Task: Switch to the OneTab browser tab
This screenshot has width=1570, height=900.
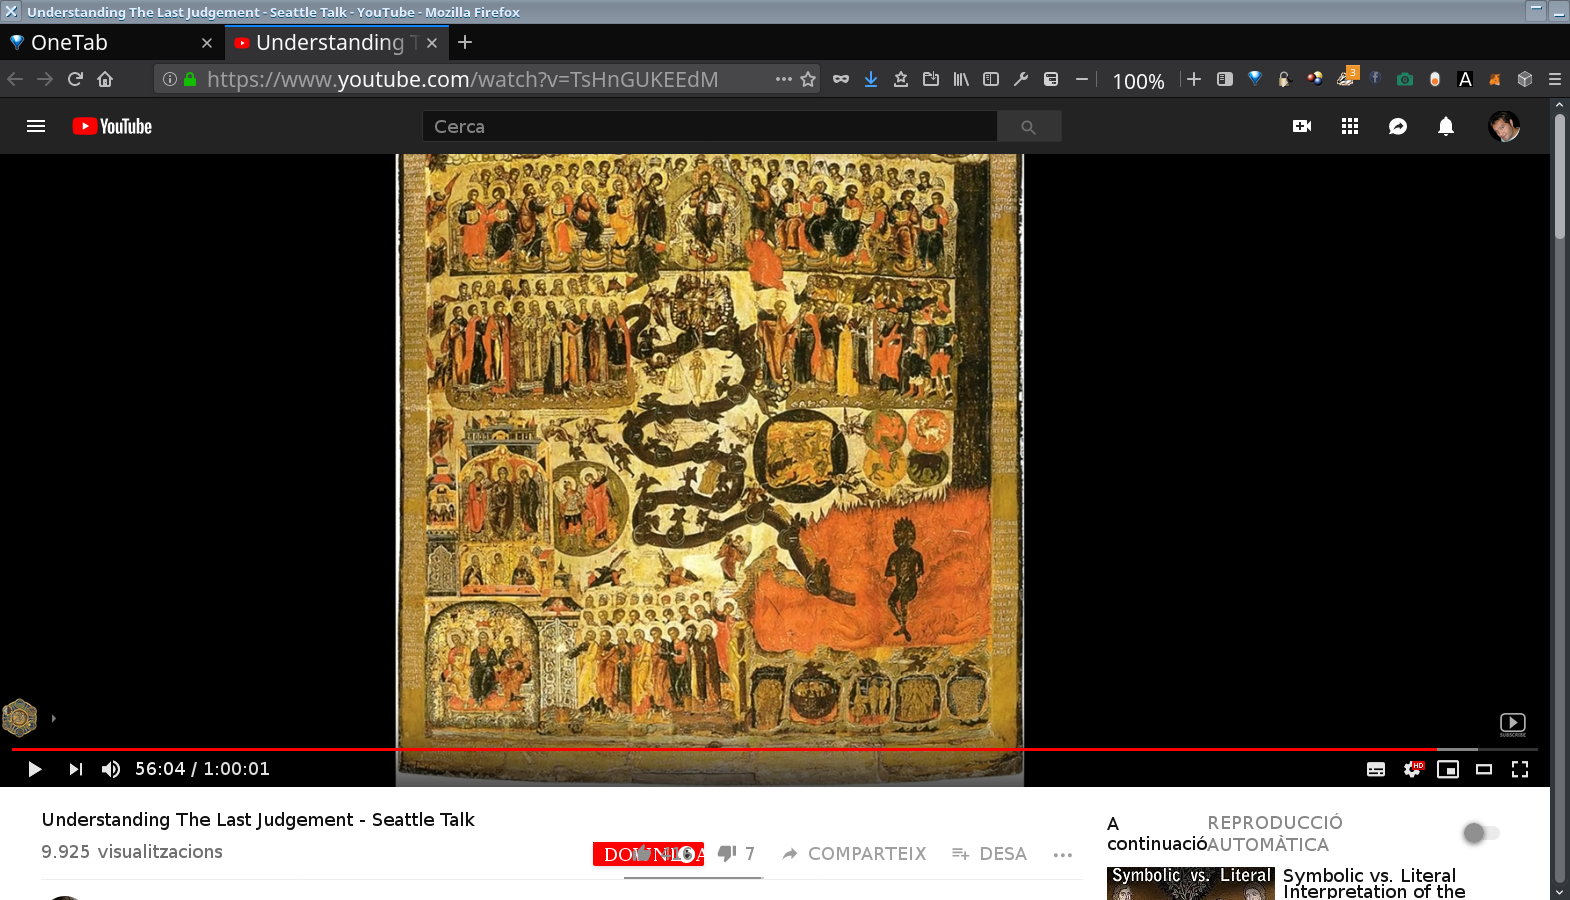Action: pyautogui.click(x=110, y=43)
